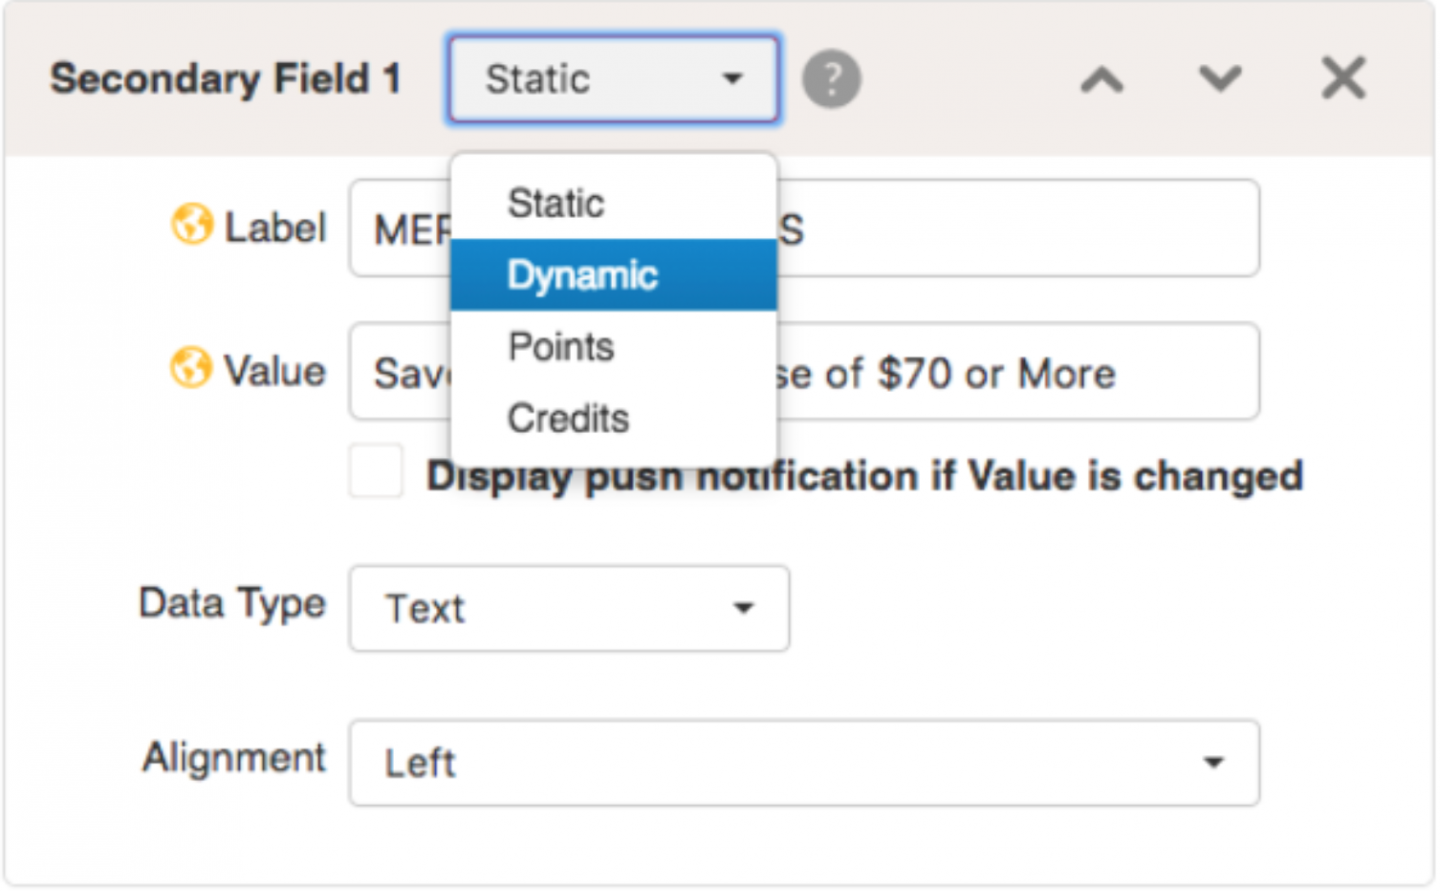
Task: Click the Data Type label
Action: click(232, 604)
